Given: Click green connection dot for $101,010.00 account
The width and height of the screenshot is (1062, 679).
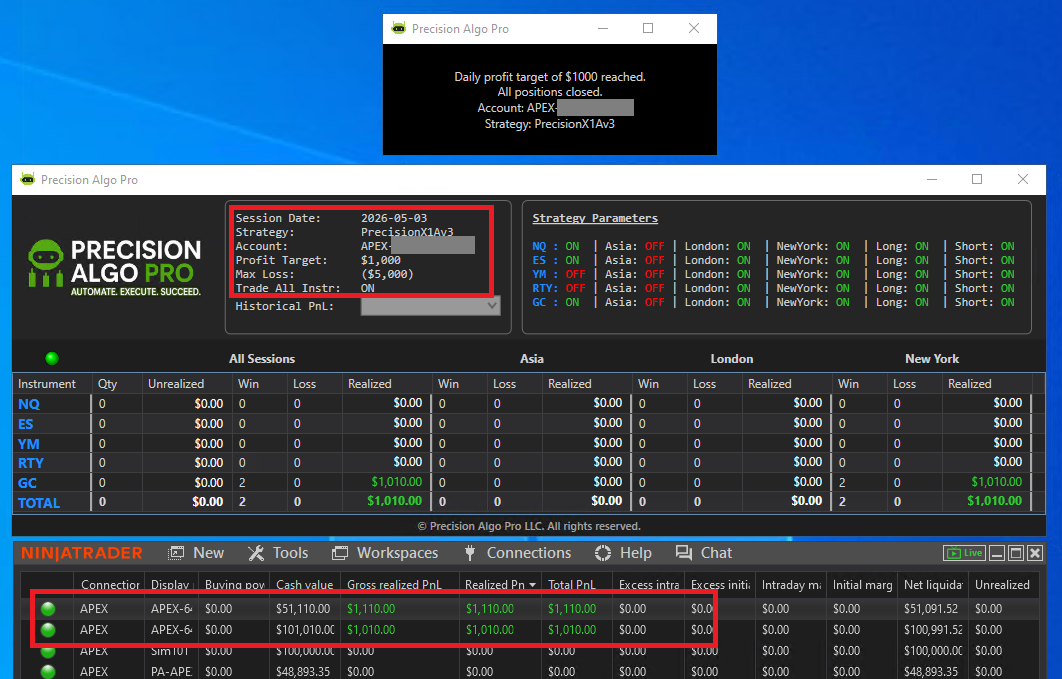Looking at the screenshot, I should (x=48, y=630).
